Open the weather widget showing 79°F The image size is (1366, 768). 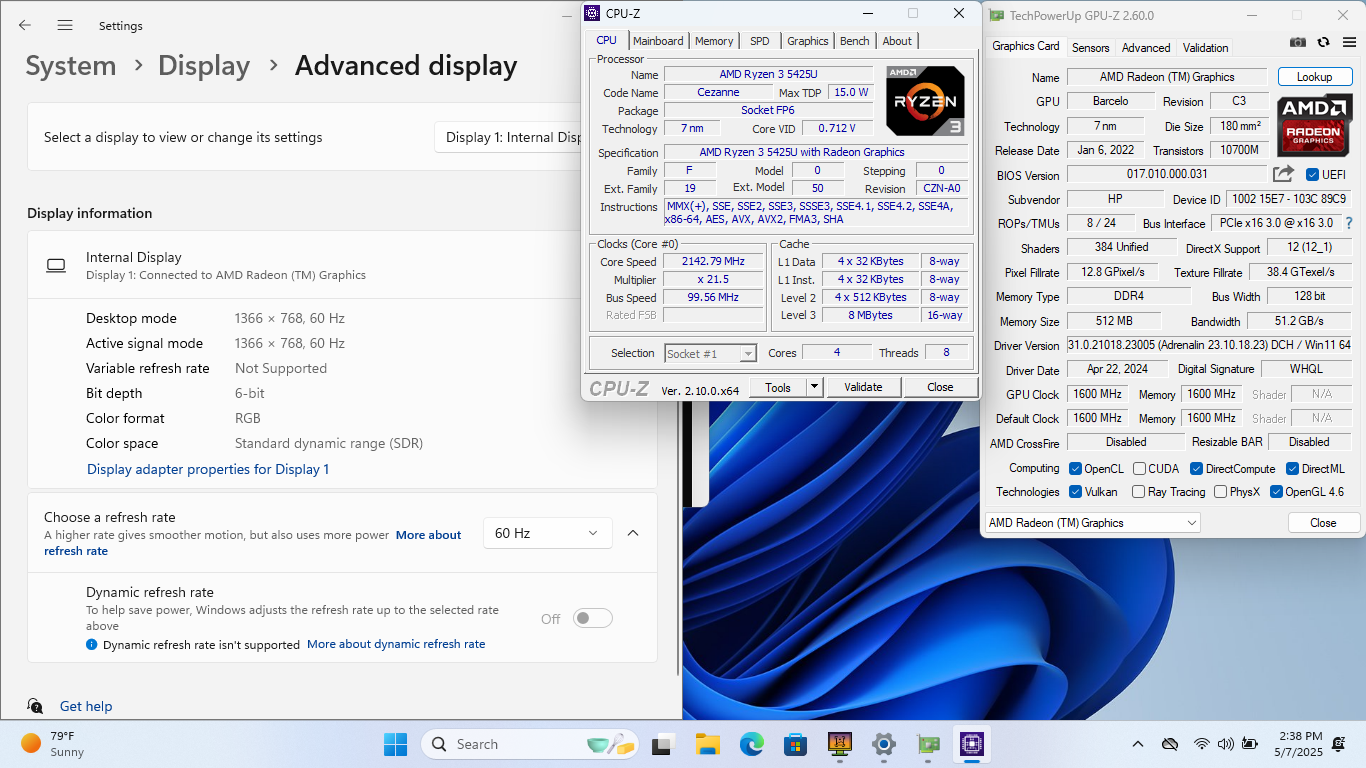(x=54, y=744)
